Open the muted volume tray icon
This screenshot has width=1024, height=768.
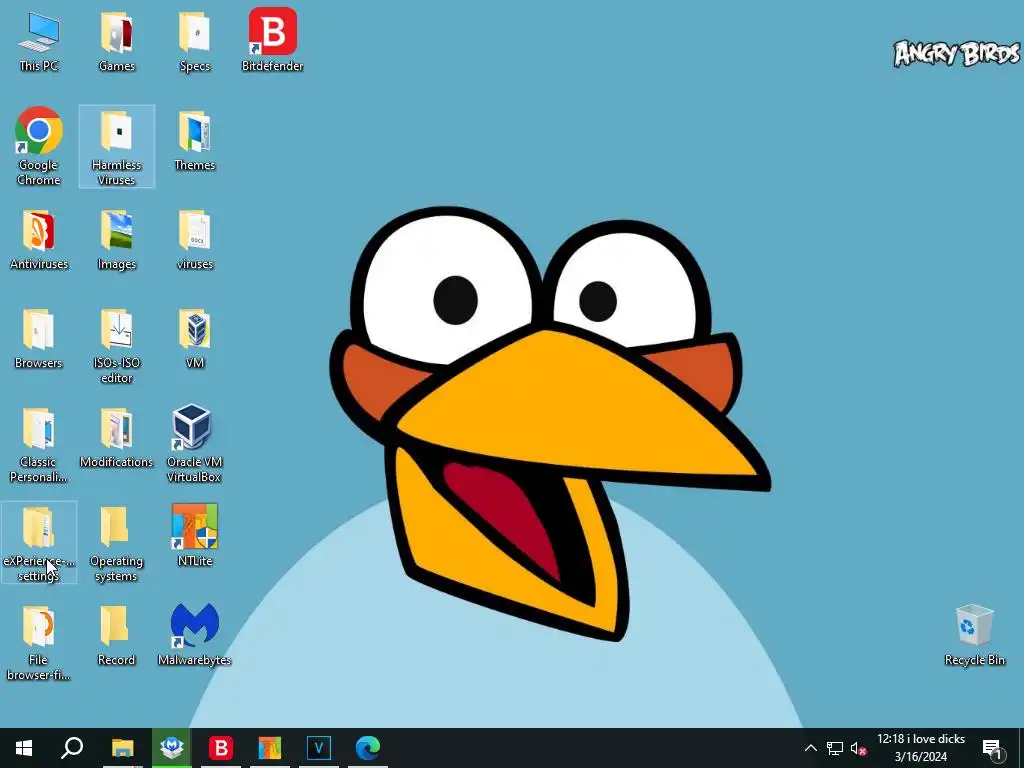859,748
